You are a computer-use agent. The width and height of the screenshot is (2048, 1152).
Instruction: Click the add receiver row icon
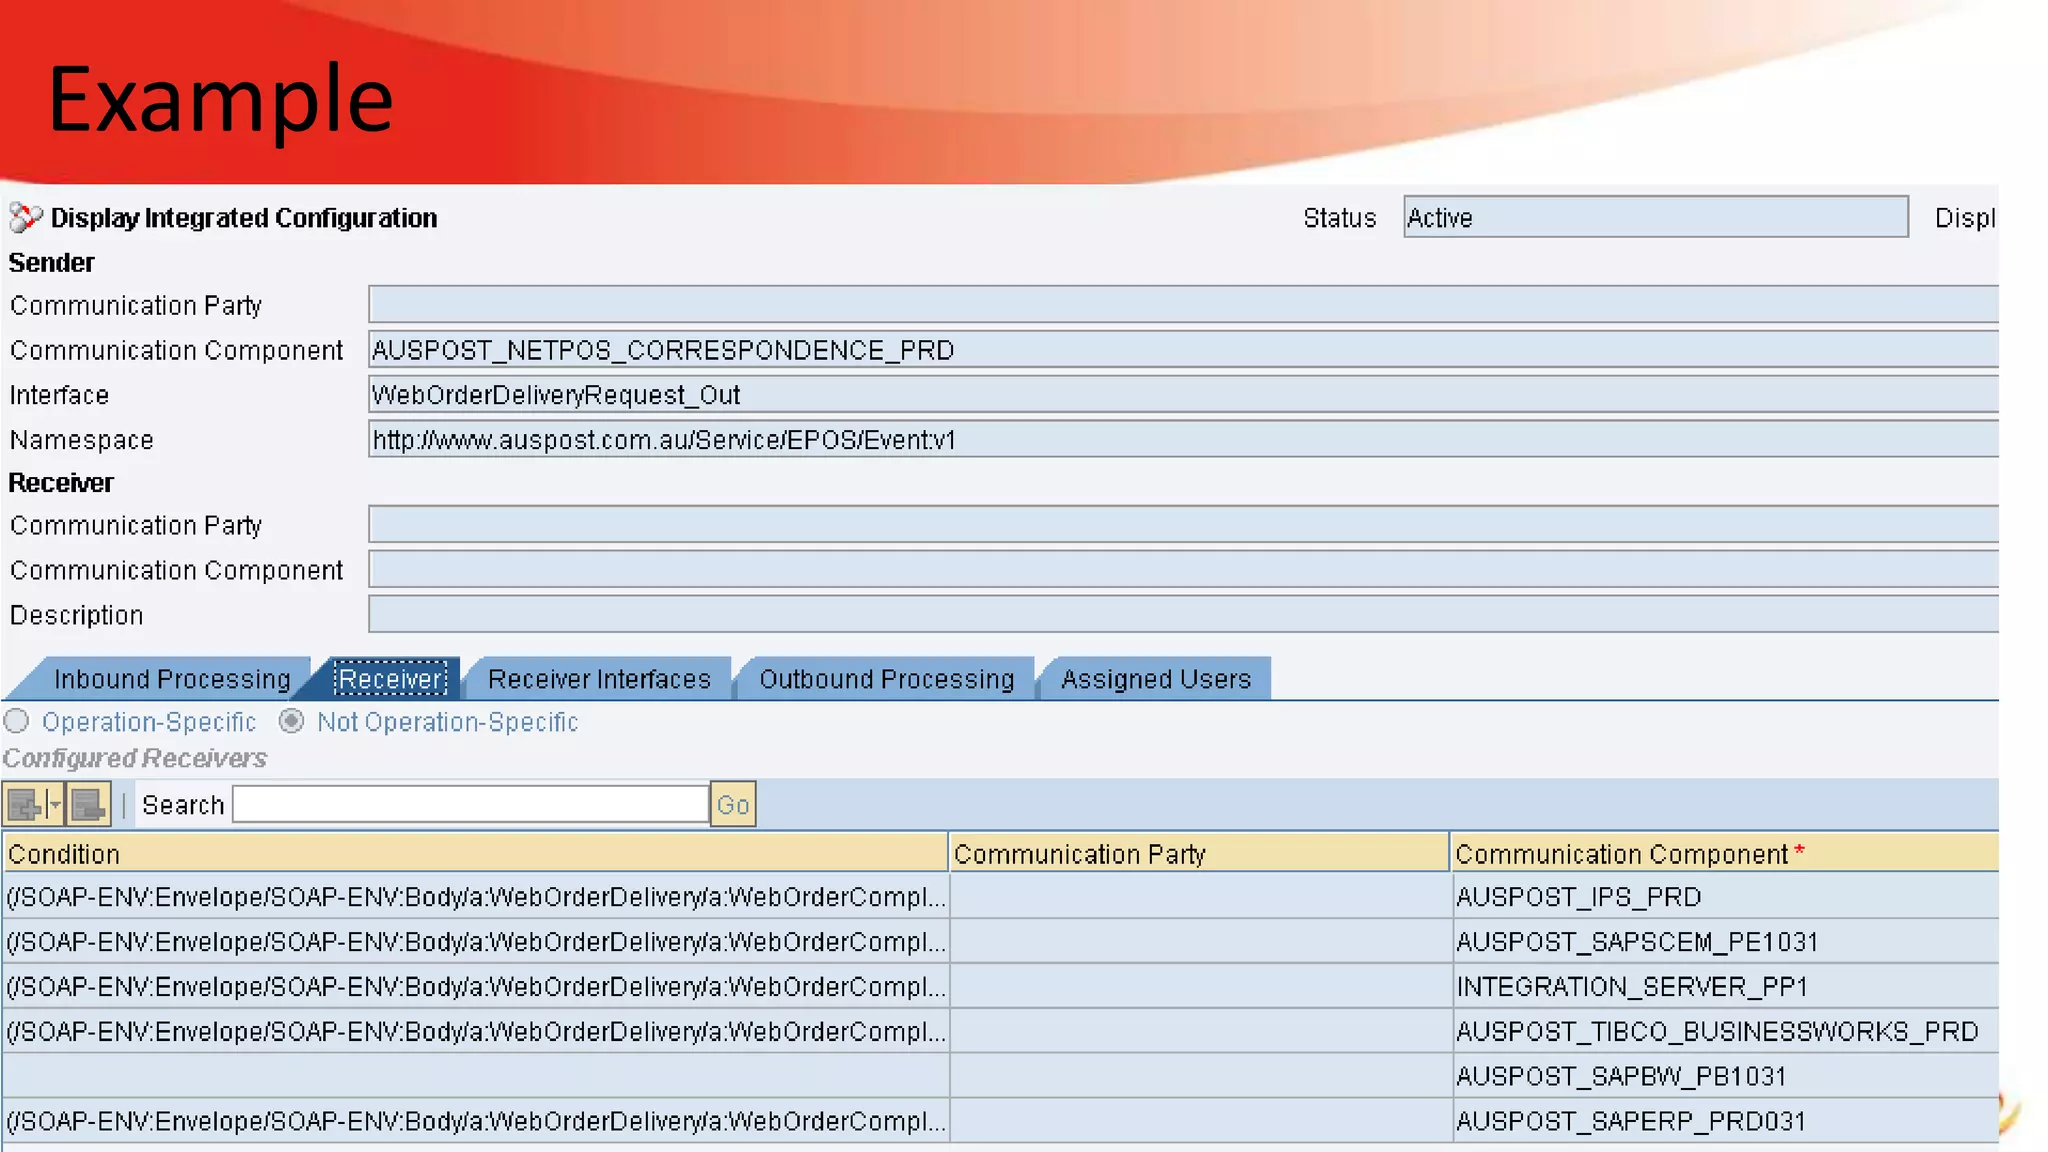pos(25,805)
